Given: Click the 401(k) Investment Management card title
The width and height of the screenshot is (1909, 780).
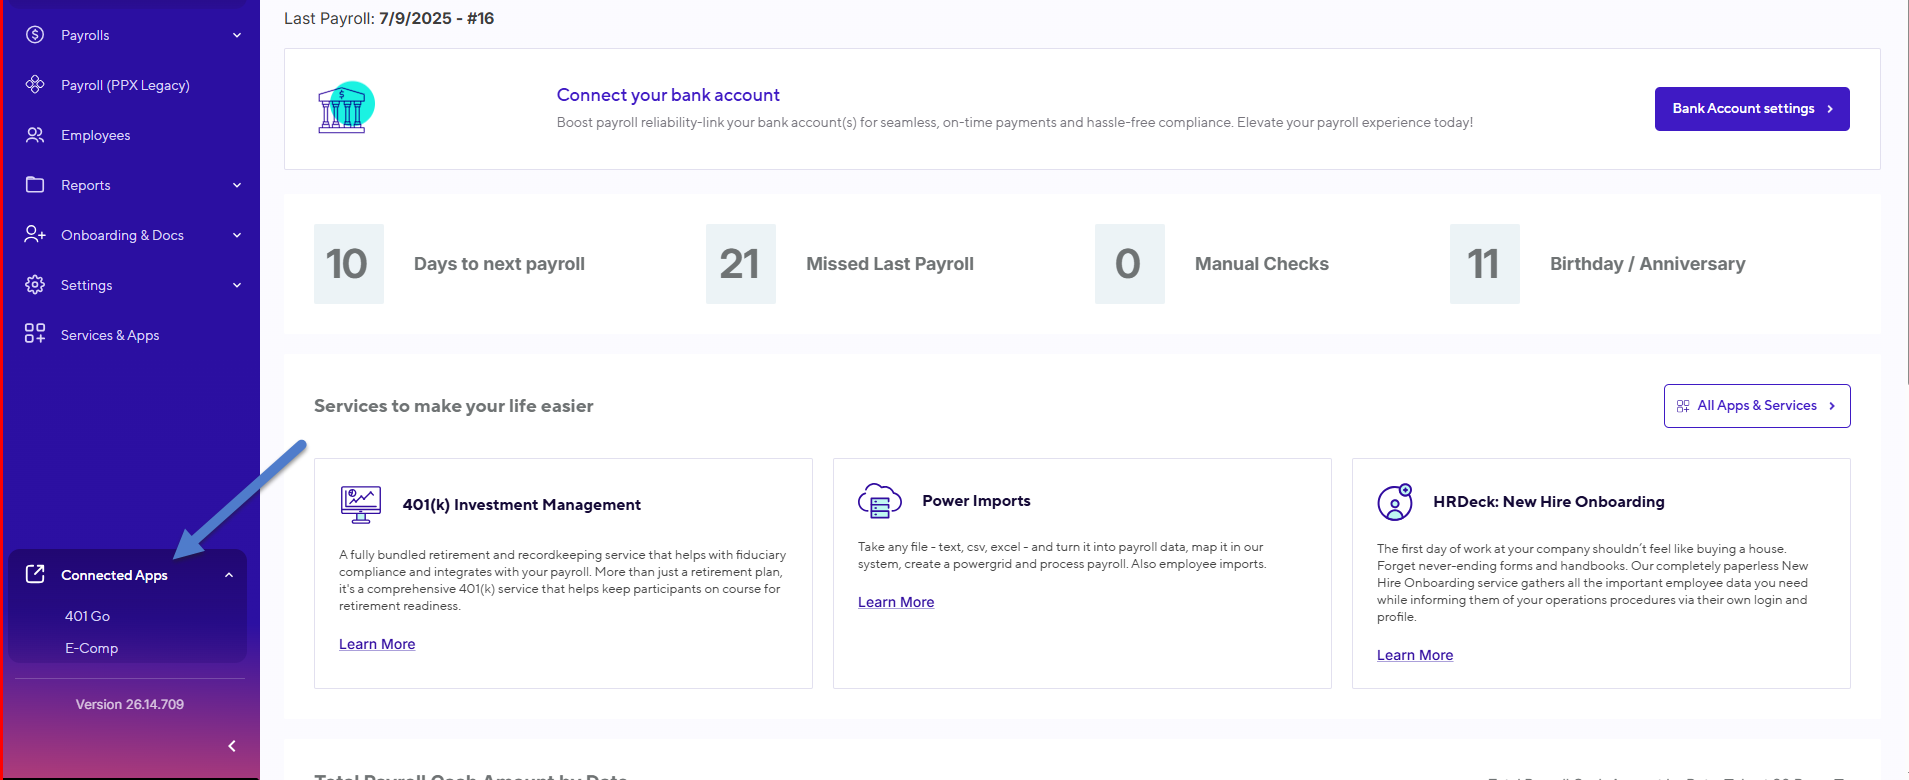Looking at the screenshot, I should (x=522, y=505).
